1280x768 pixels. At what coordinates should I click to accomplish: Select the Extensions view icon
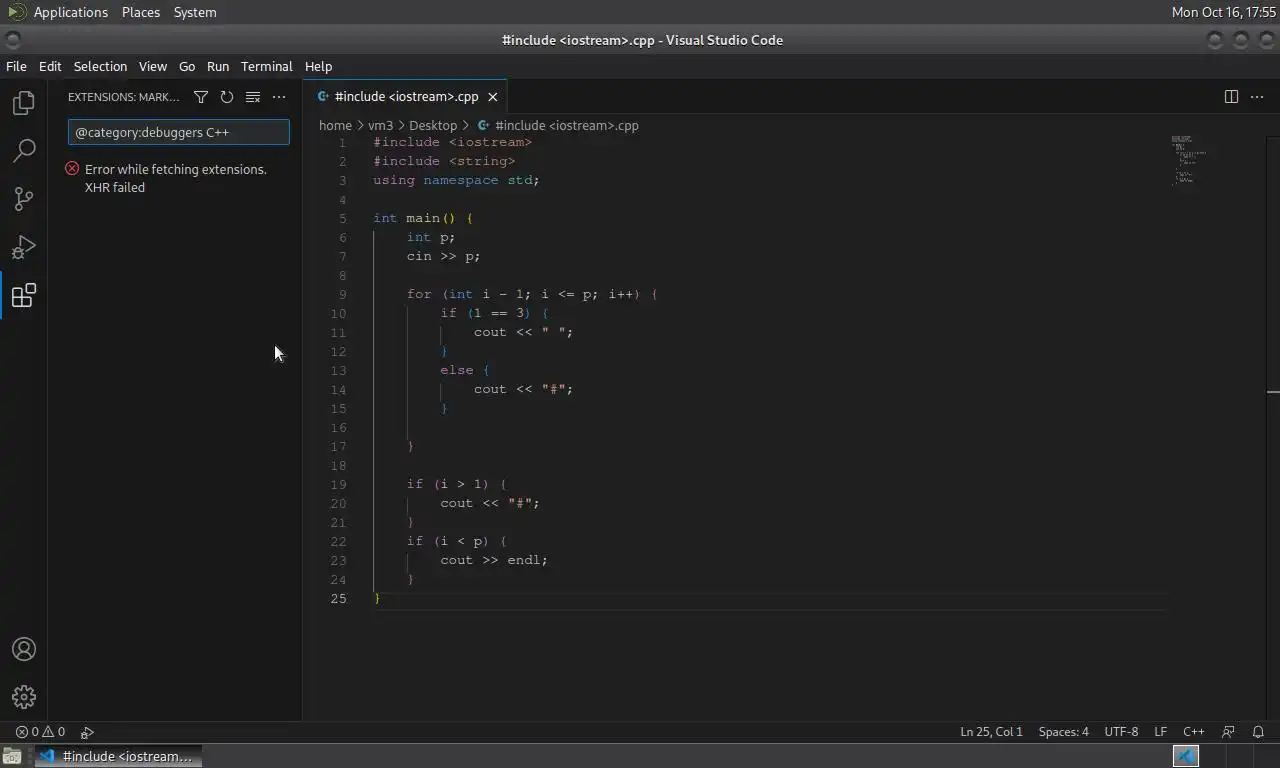[24, 295]
